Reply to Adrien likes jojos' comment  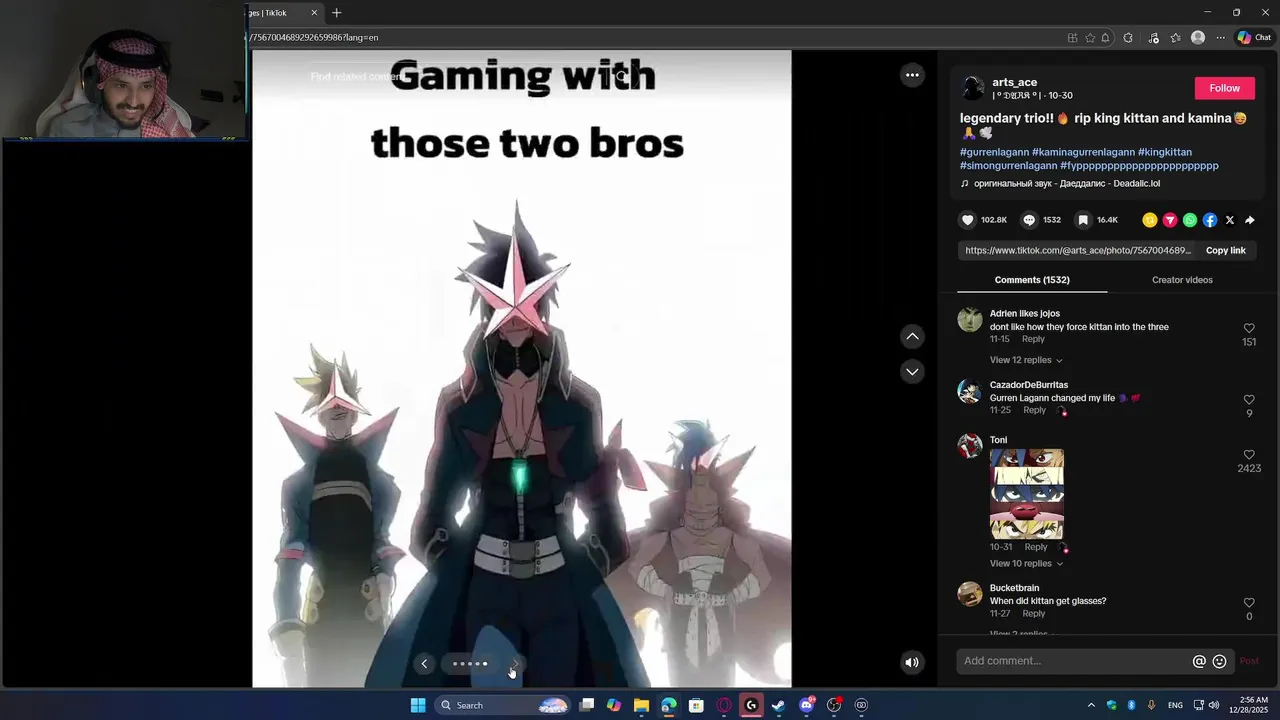[1033, 339]
